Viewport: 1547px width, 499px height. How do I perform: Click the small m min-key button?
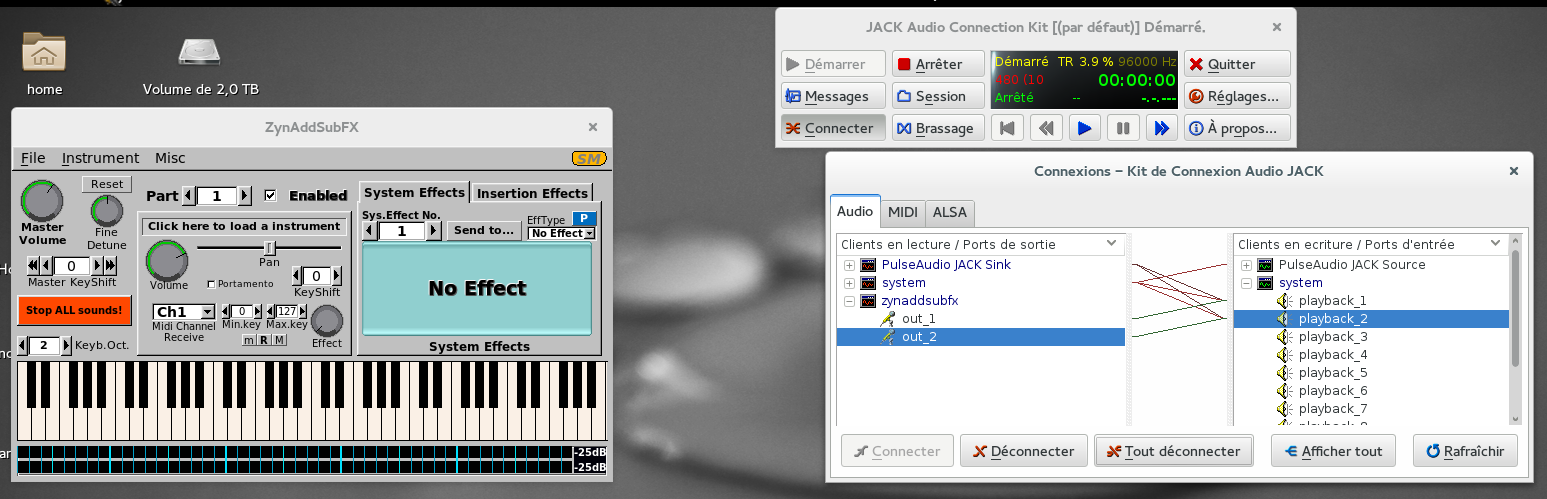coord(249,340)
